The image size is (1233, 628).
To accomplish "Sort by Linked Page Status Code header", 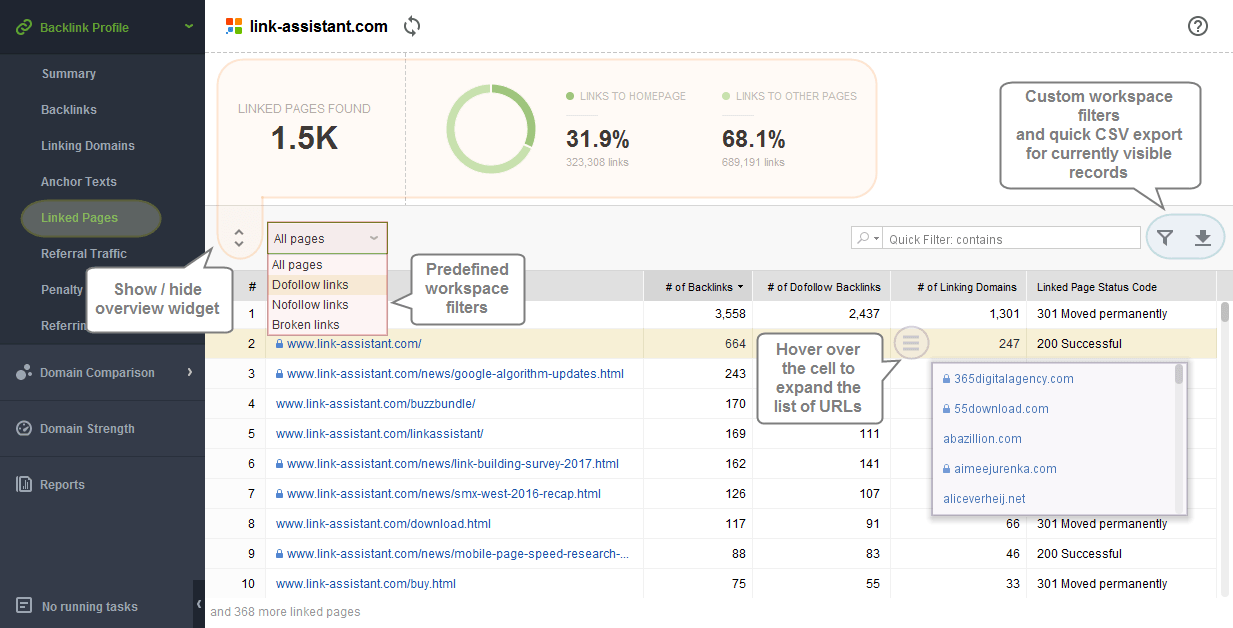I will tap(1121, 286).
